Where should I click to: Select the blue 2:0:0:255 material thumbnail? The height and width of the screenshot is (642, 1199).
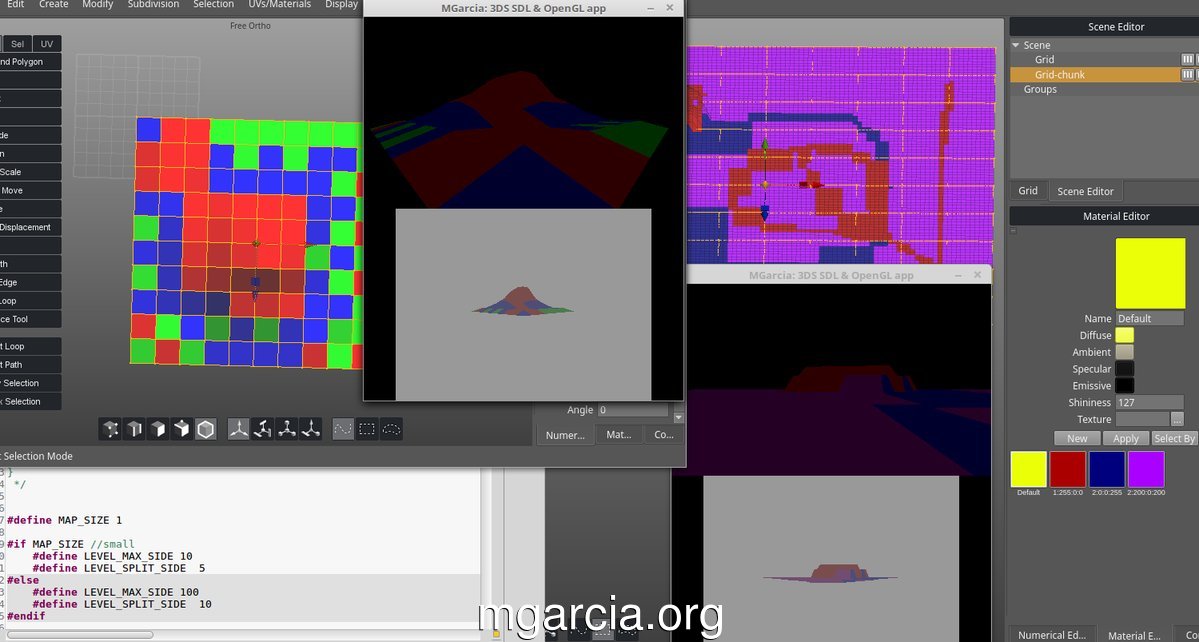(1106, 469)
